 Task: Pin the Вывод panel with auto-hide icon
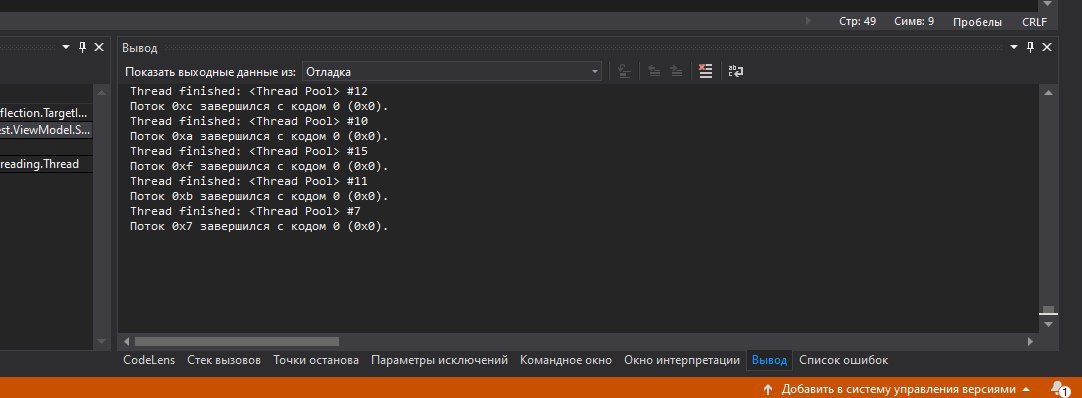[x=1030, y=47]
